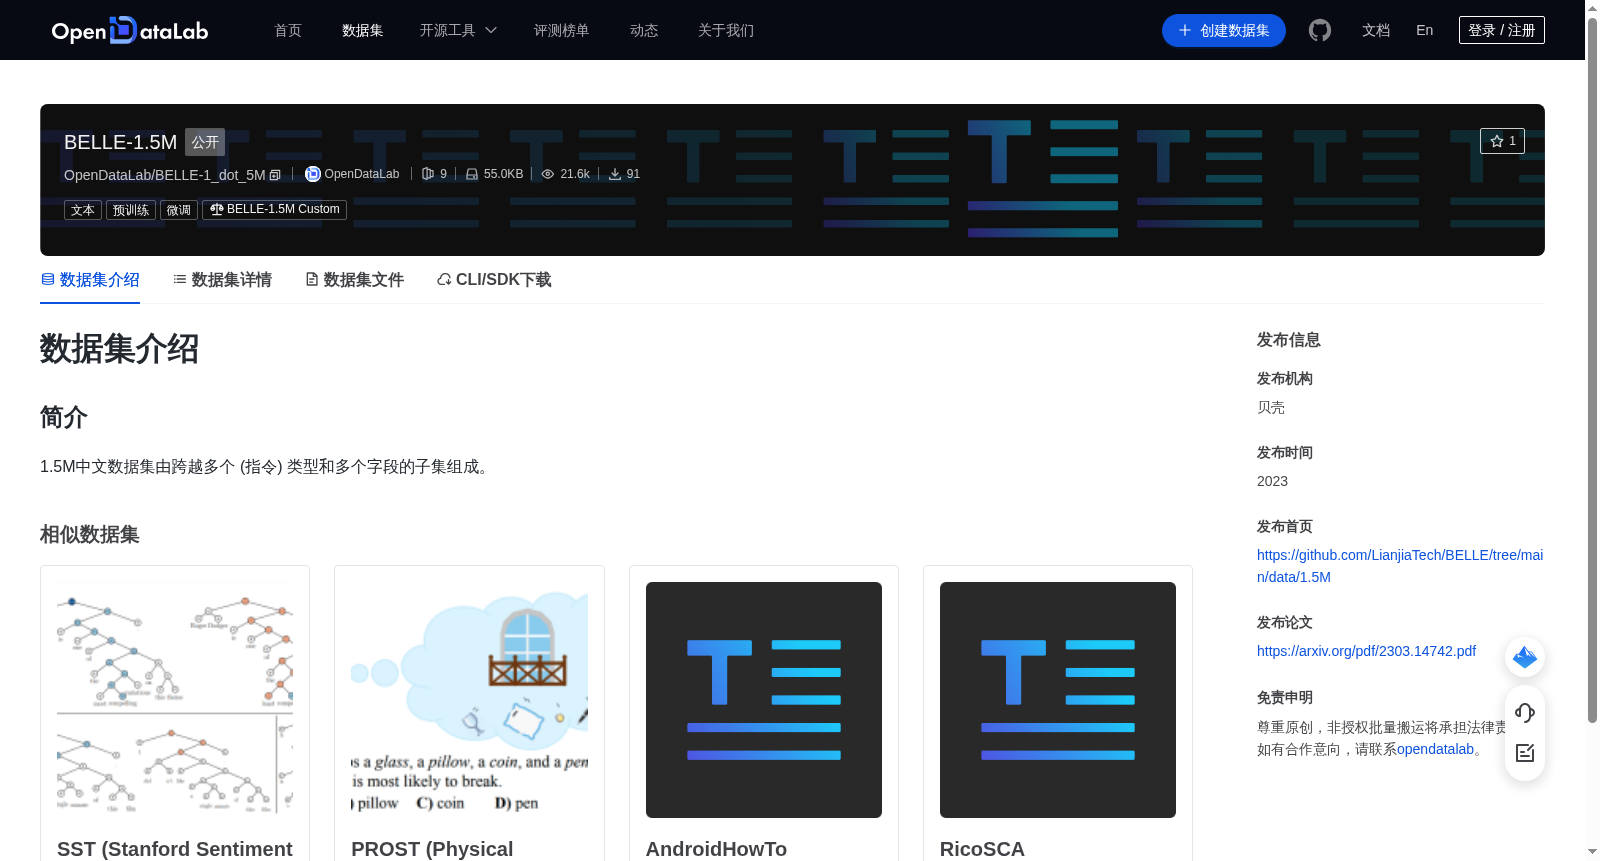Star the BELLE-1.5M dataset
1600x861 pixels.
point(1502,141)
